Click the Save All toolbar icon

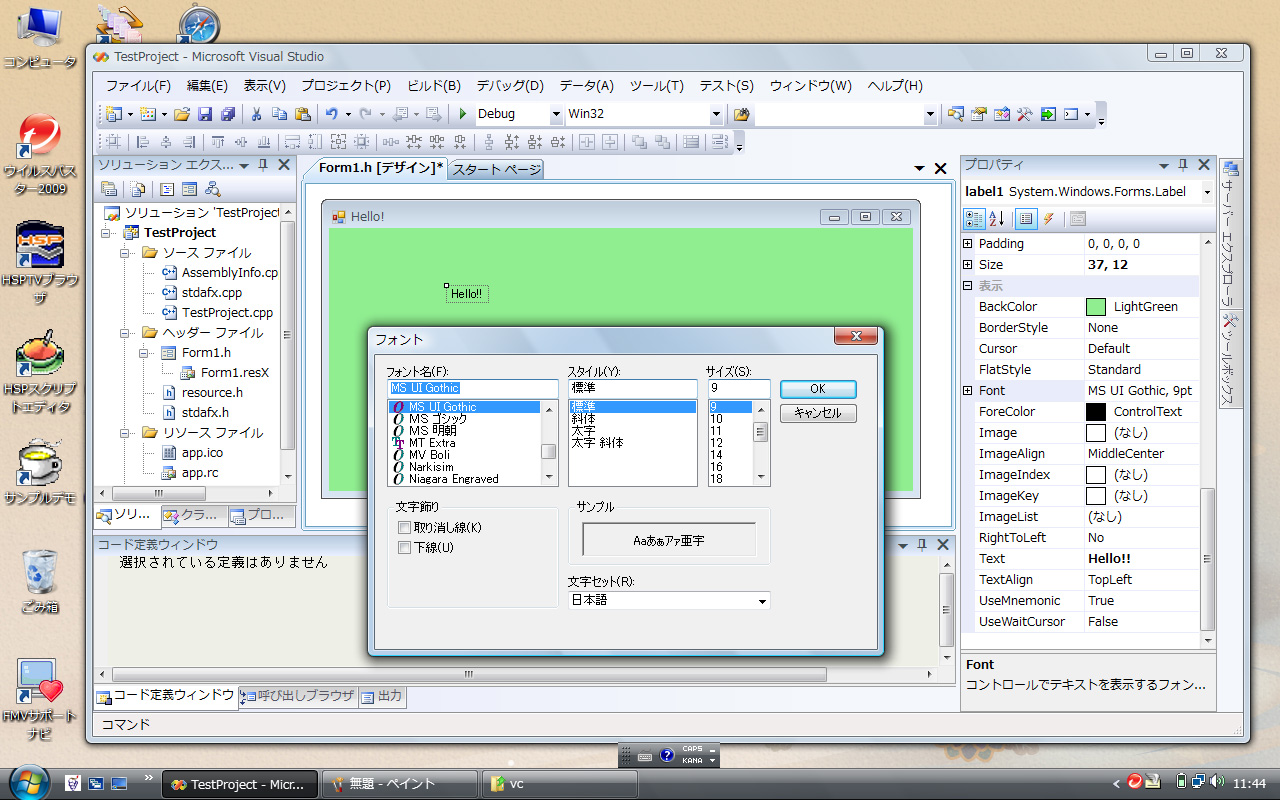(228, 114)
